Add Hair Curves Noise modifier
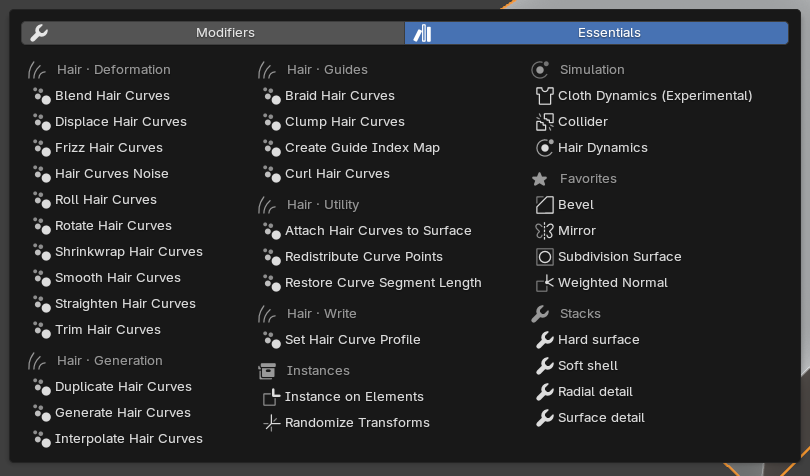810x476 pixels. pyautogui.click(x=112, y=174)
